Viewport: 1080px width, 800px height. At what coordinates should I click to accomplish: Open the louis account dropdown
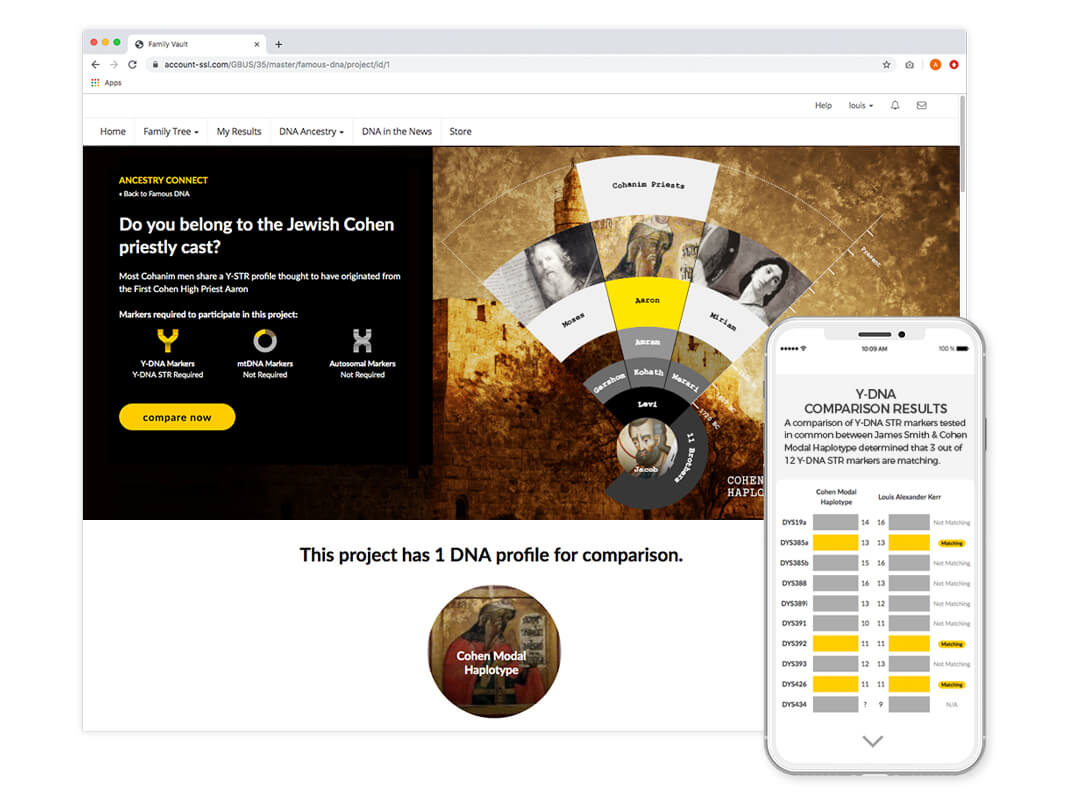coord(860,105)
